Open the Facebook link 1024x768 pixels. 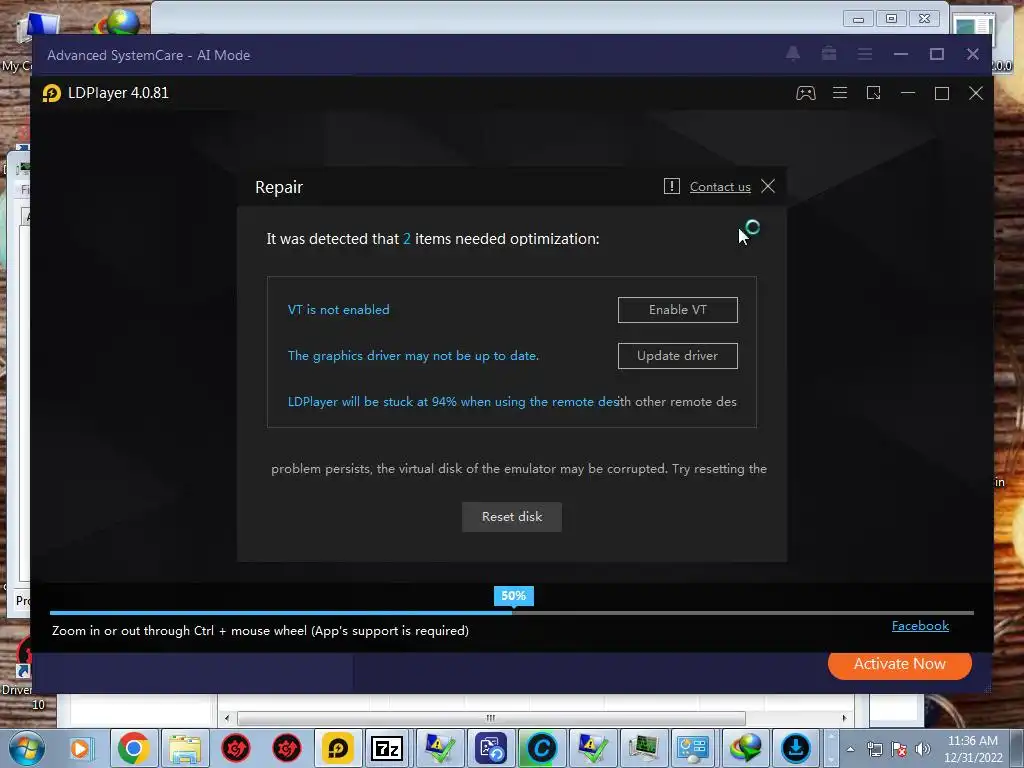click(920, 626)
